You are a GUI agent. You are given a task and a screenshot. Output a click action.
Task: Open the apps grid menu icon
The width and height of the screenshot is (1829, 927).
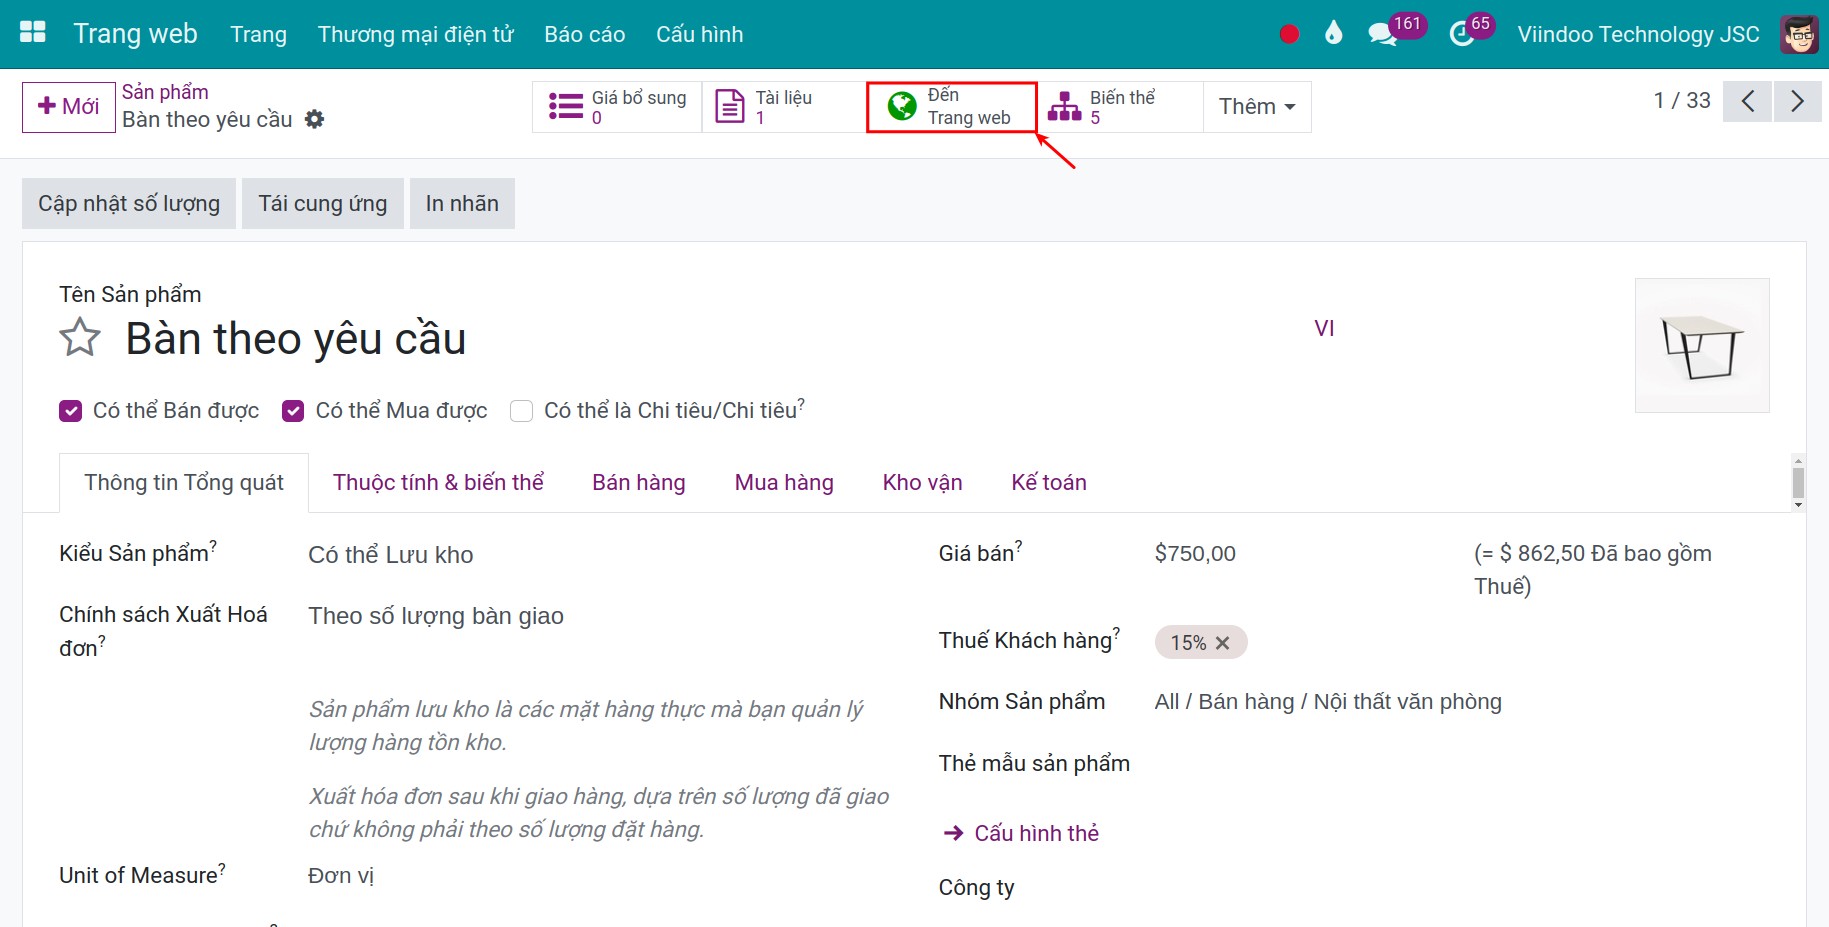pos(33,32)
